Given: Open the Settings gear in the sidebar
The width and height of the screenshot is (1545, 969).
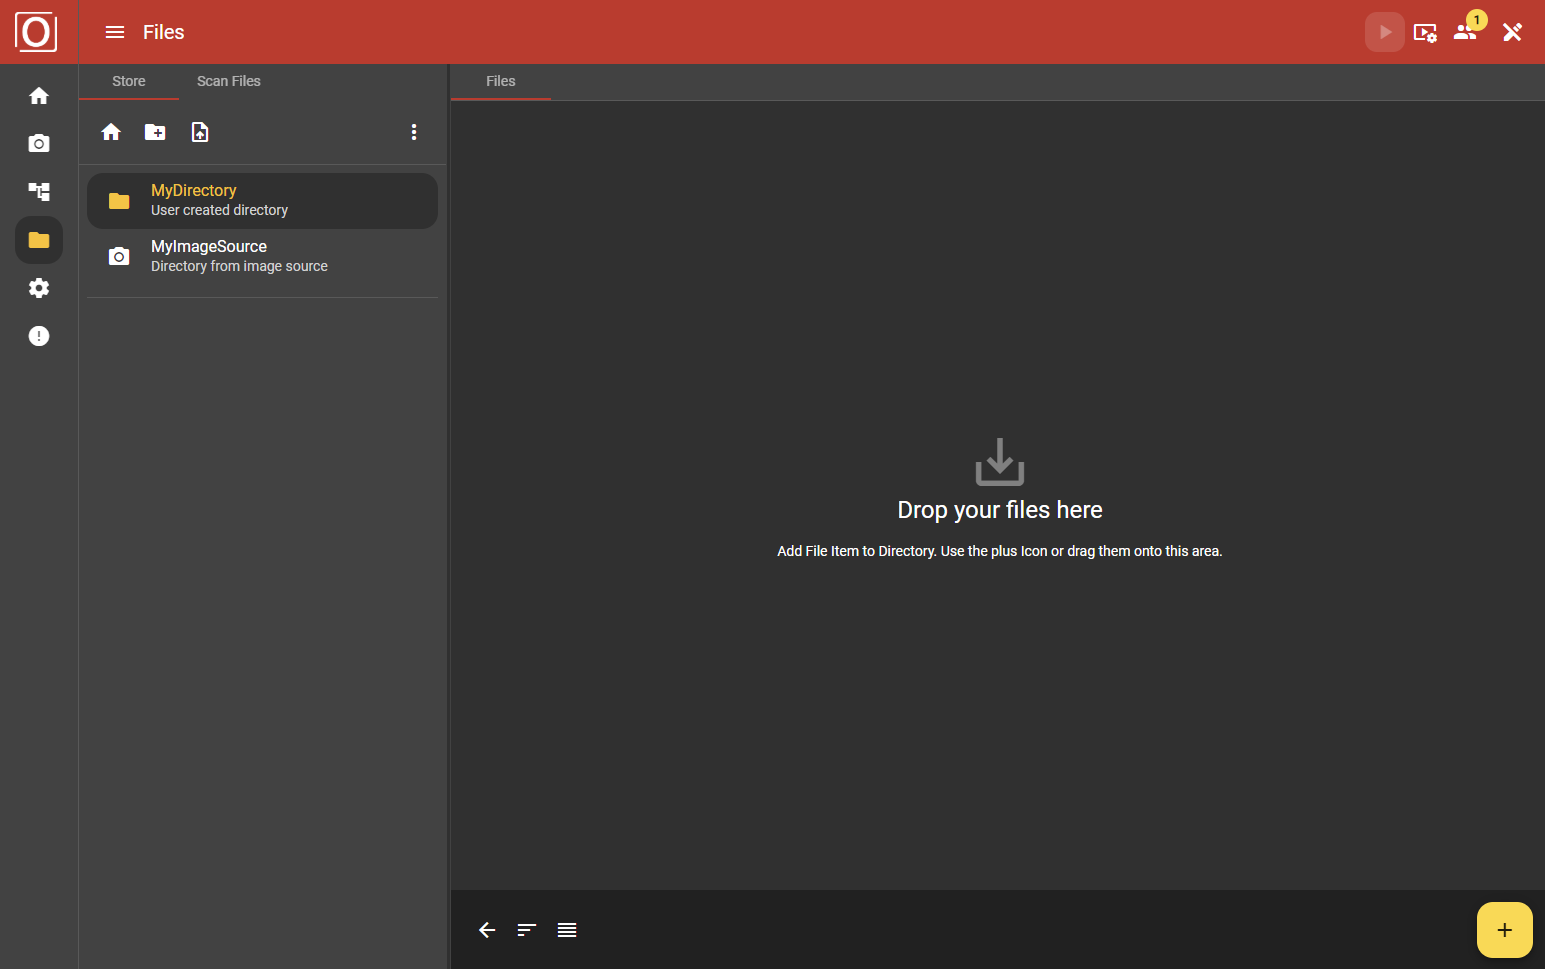Looking at the screenshot, I should click(38, 287).
